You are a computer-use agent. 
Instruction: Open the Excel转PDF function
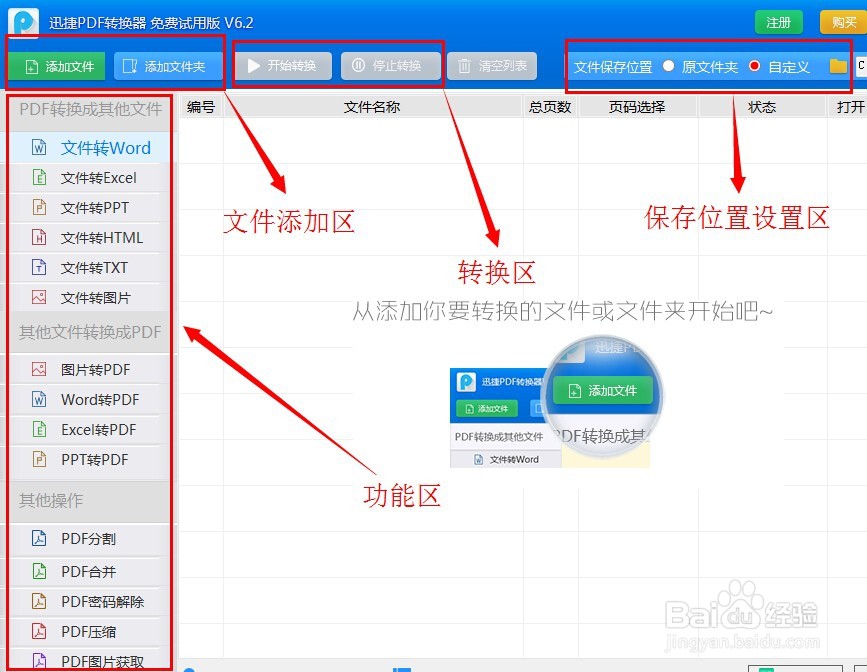(x=90, y=430)
